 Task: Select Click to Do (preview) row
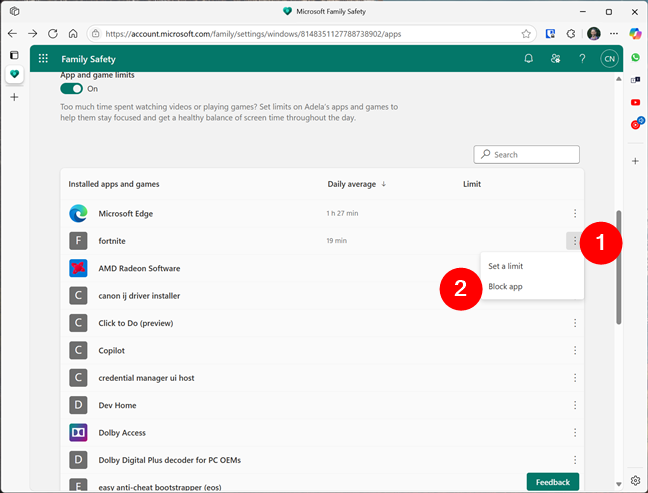(322, 323)
